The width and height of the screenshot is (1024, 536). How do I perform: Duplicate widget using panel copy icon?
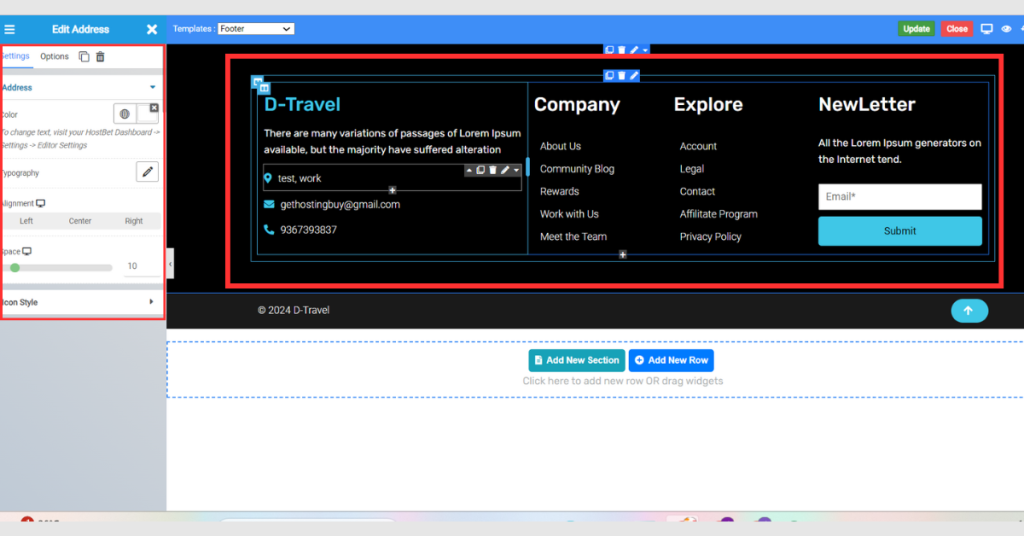click(x=84, y=57)
